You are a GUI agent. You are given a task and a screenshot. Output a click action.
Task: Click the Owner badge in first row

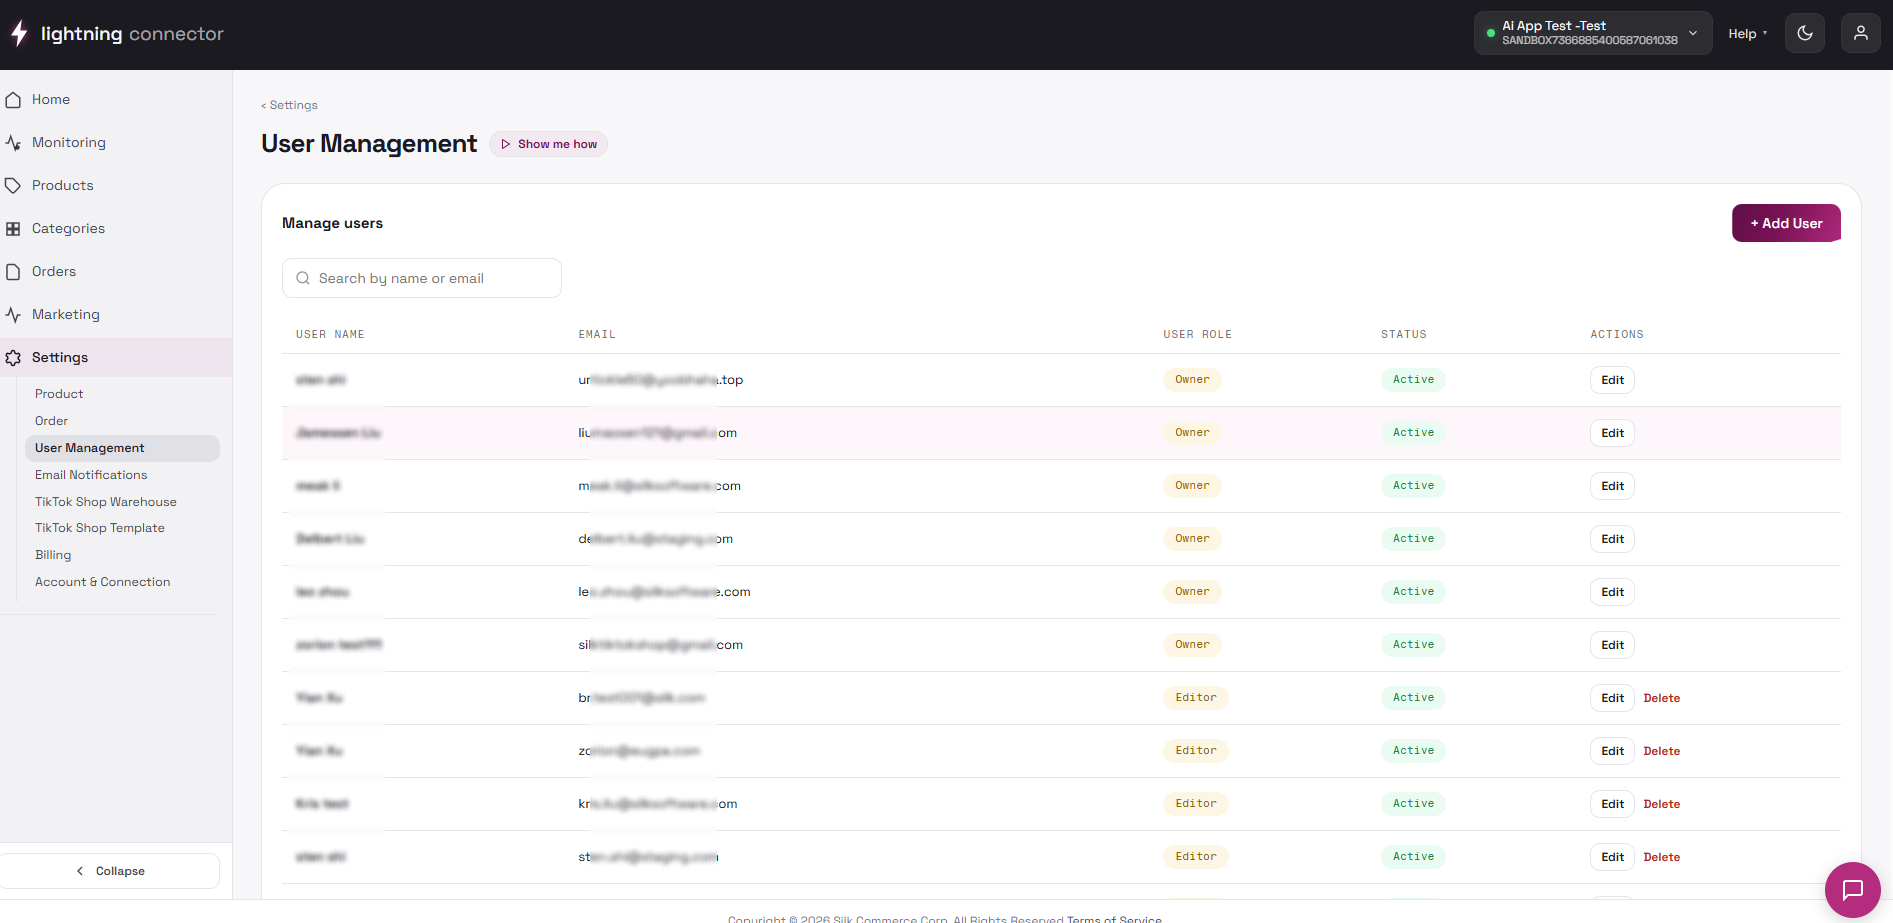[x=1192, y=380]
